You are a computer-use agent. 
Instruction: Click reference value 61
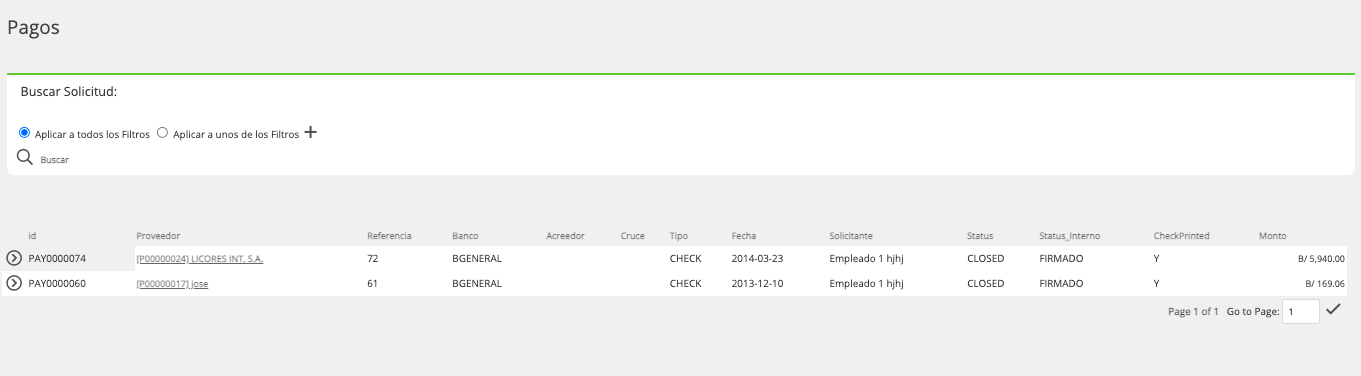tap(373, 283)
